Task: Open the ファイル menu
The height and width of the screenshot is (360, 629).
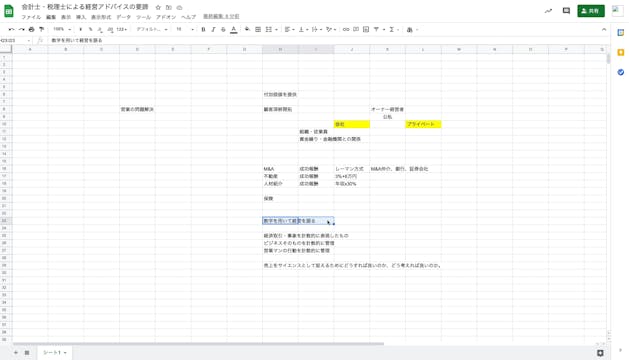Action: point(31,17)
